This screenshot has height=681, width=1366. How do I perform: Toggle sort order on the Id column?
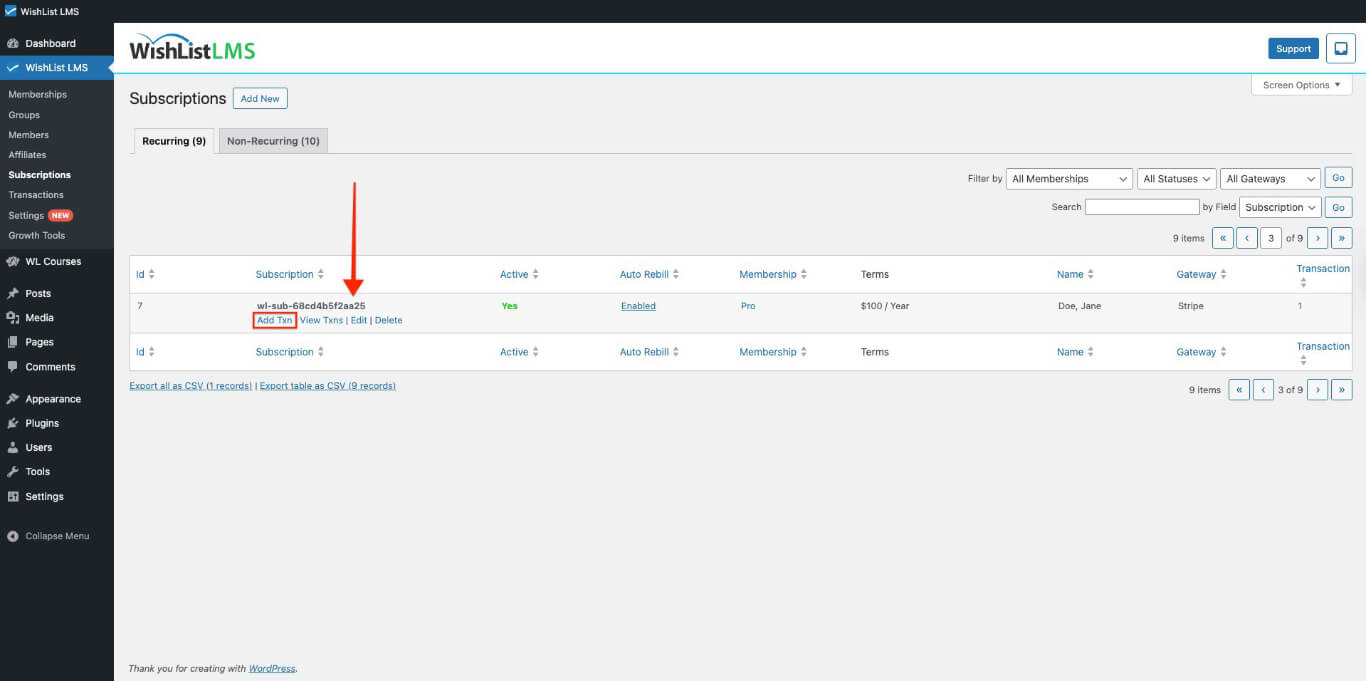143,273
